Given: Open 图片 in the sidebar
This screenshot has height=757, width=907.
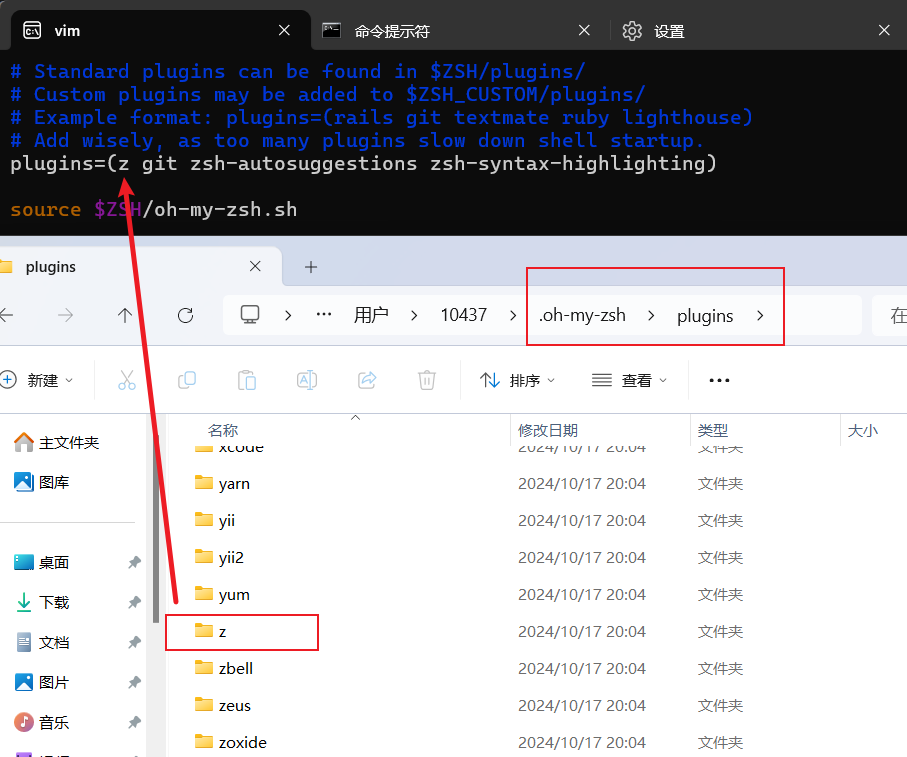Looking at the screenshot, I should point(42,682).
